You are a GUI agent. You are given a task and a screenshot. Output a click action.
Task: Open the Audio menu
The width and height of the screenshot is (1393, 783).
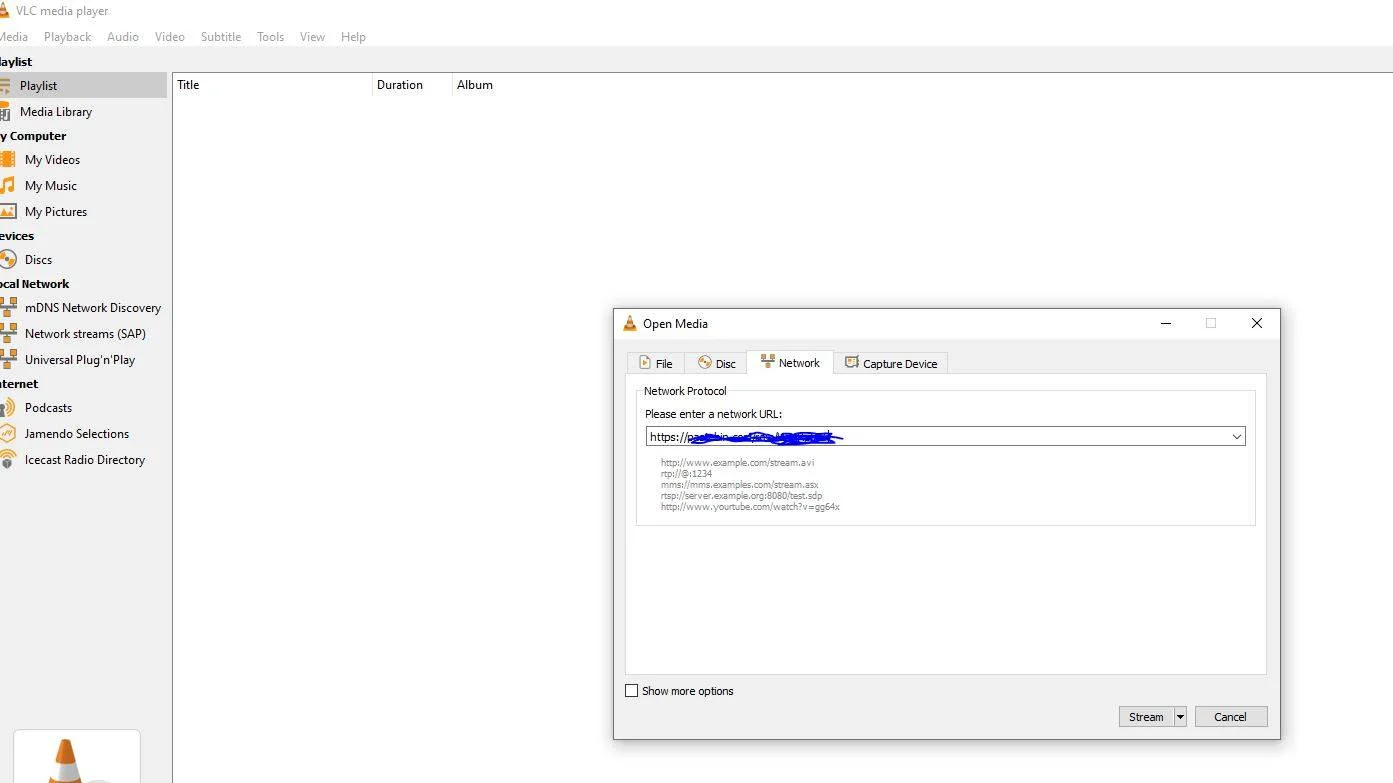point(123,37)
